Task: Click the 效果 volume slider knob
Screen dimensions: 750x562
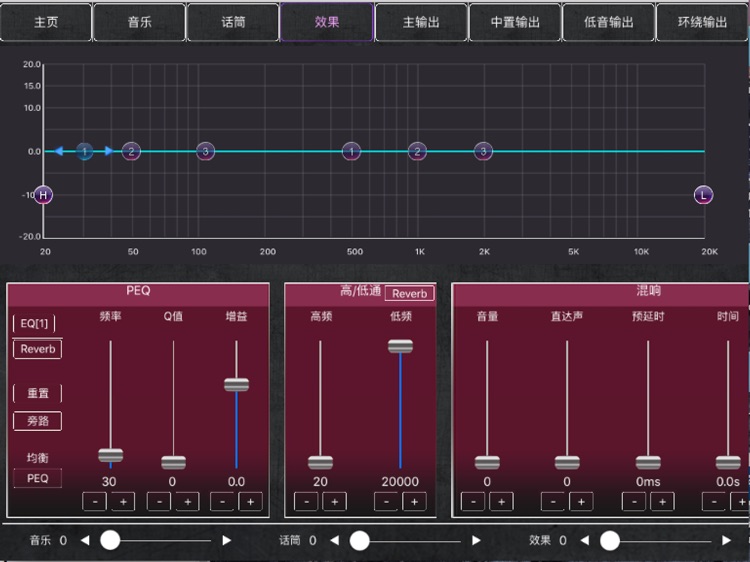Action: point(610,540)
